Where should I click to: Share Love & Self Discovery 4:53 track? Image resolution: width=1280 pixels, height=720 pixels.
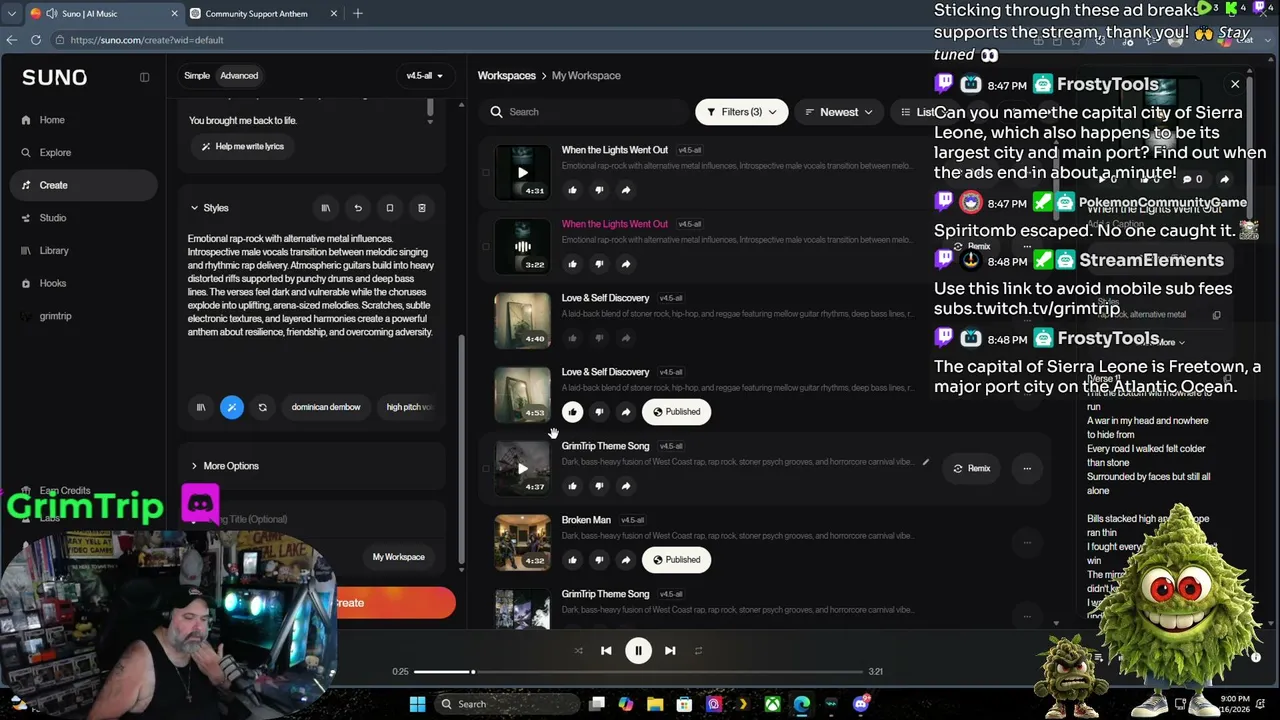[625, 412]
